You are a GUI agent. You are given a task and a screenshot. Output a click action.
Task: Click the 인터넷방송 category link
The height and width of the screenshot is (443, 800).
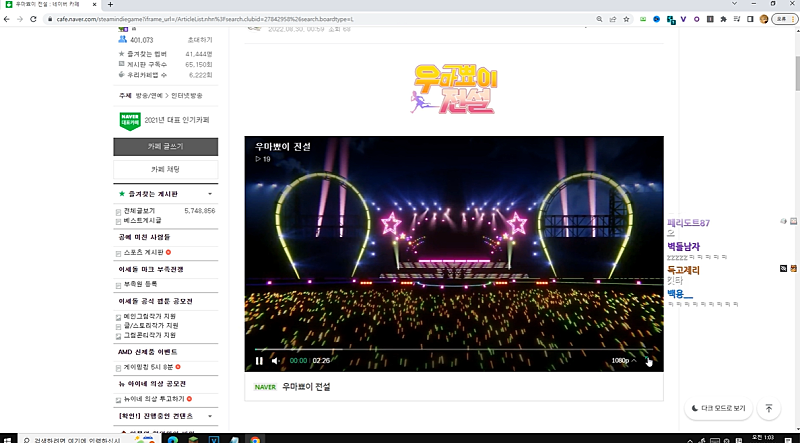coord(186,95)
